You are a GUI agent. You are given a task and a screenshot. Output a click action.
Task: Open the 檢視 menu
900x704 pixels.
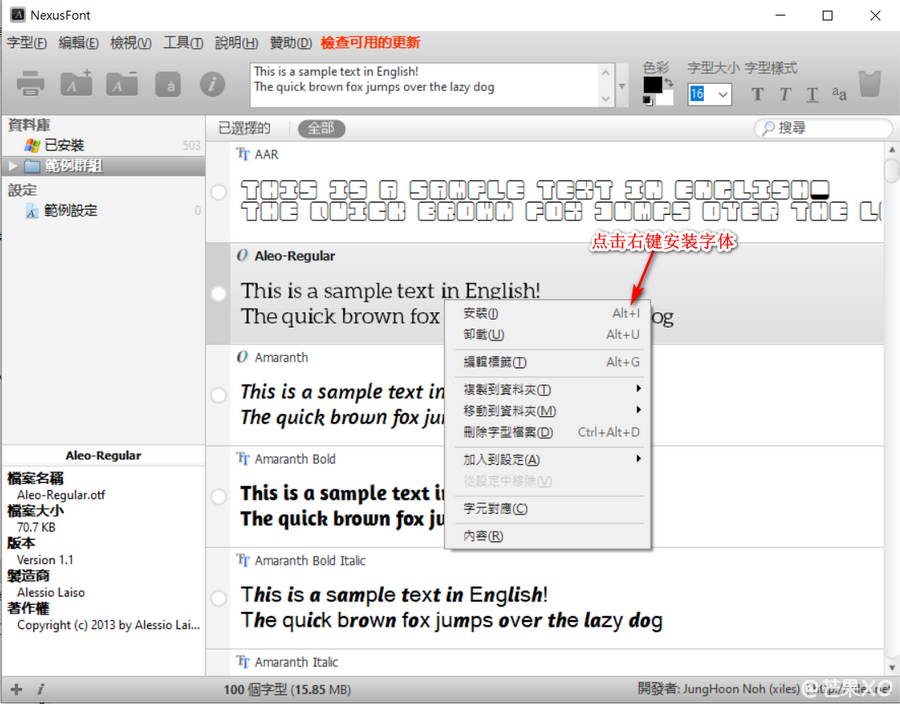click(131, 43)
